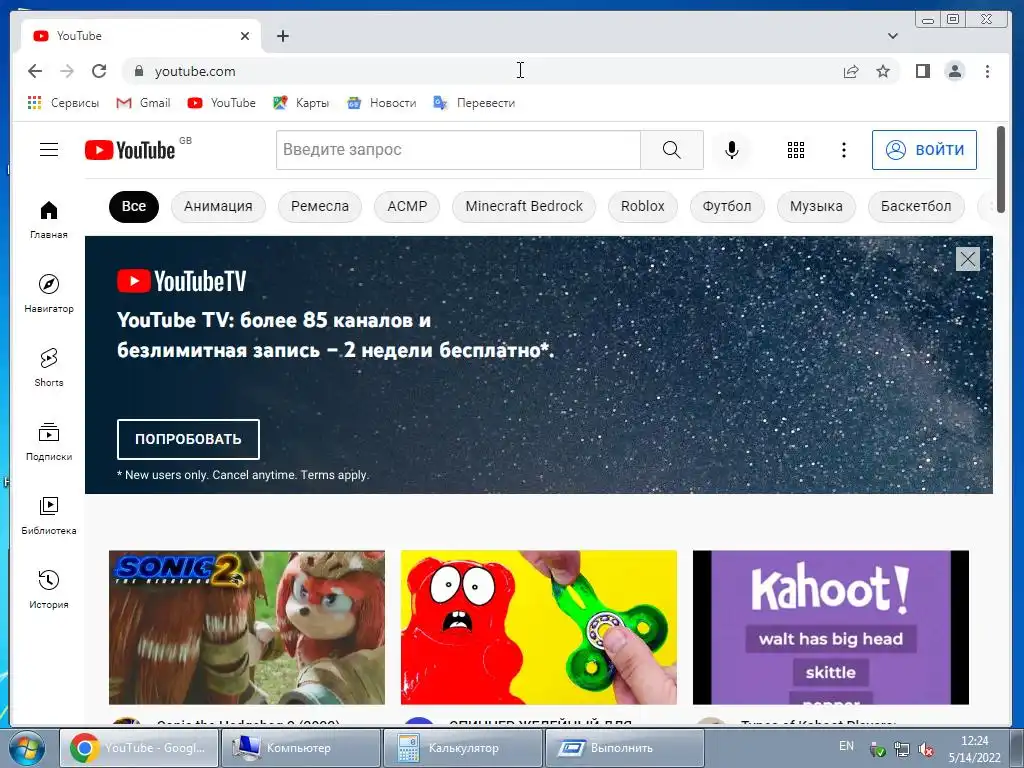Share this page using the share icon
This screenshot has width=1024, height=768.
pos(850,71)
